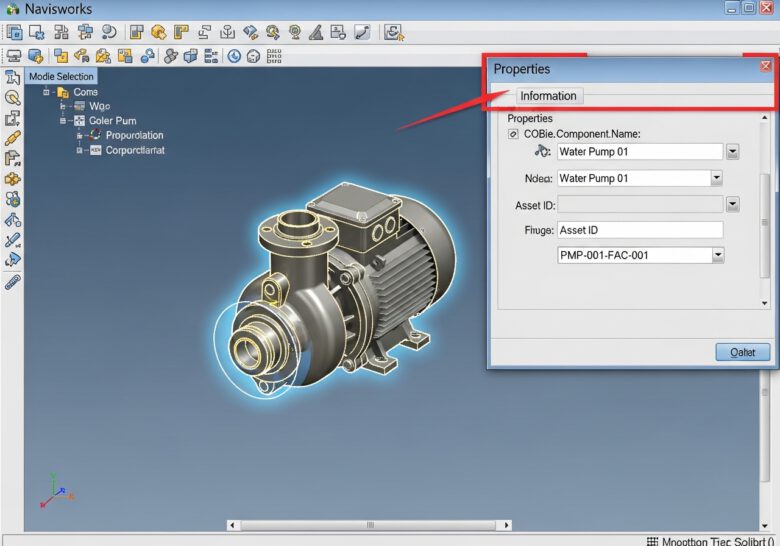Screen dimensions: 780x546
Task: Select the magnifier tool in left sidebar
Action: tap(12, 97)
